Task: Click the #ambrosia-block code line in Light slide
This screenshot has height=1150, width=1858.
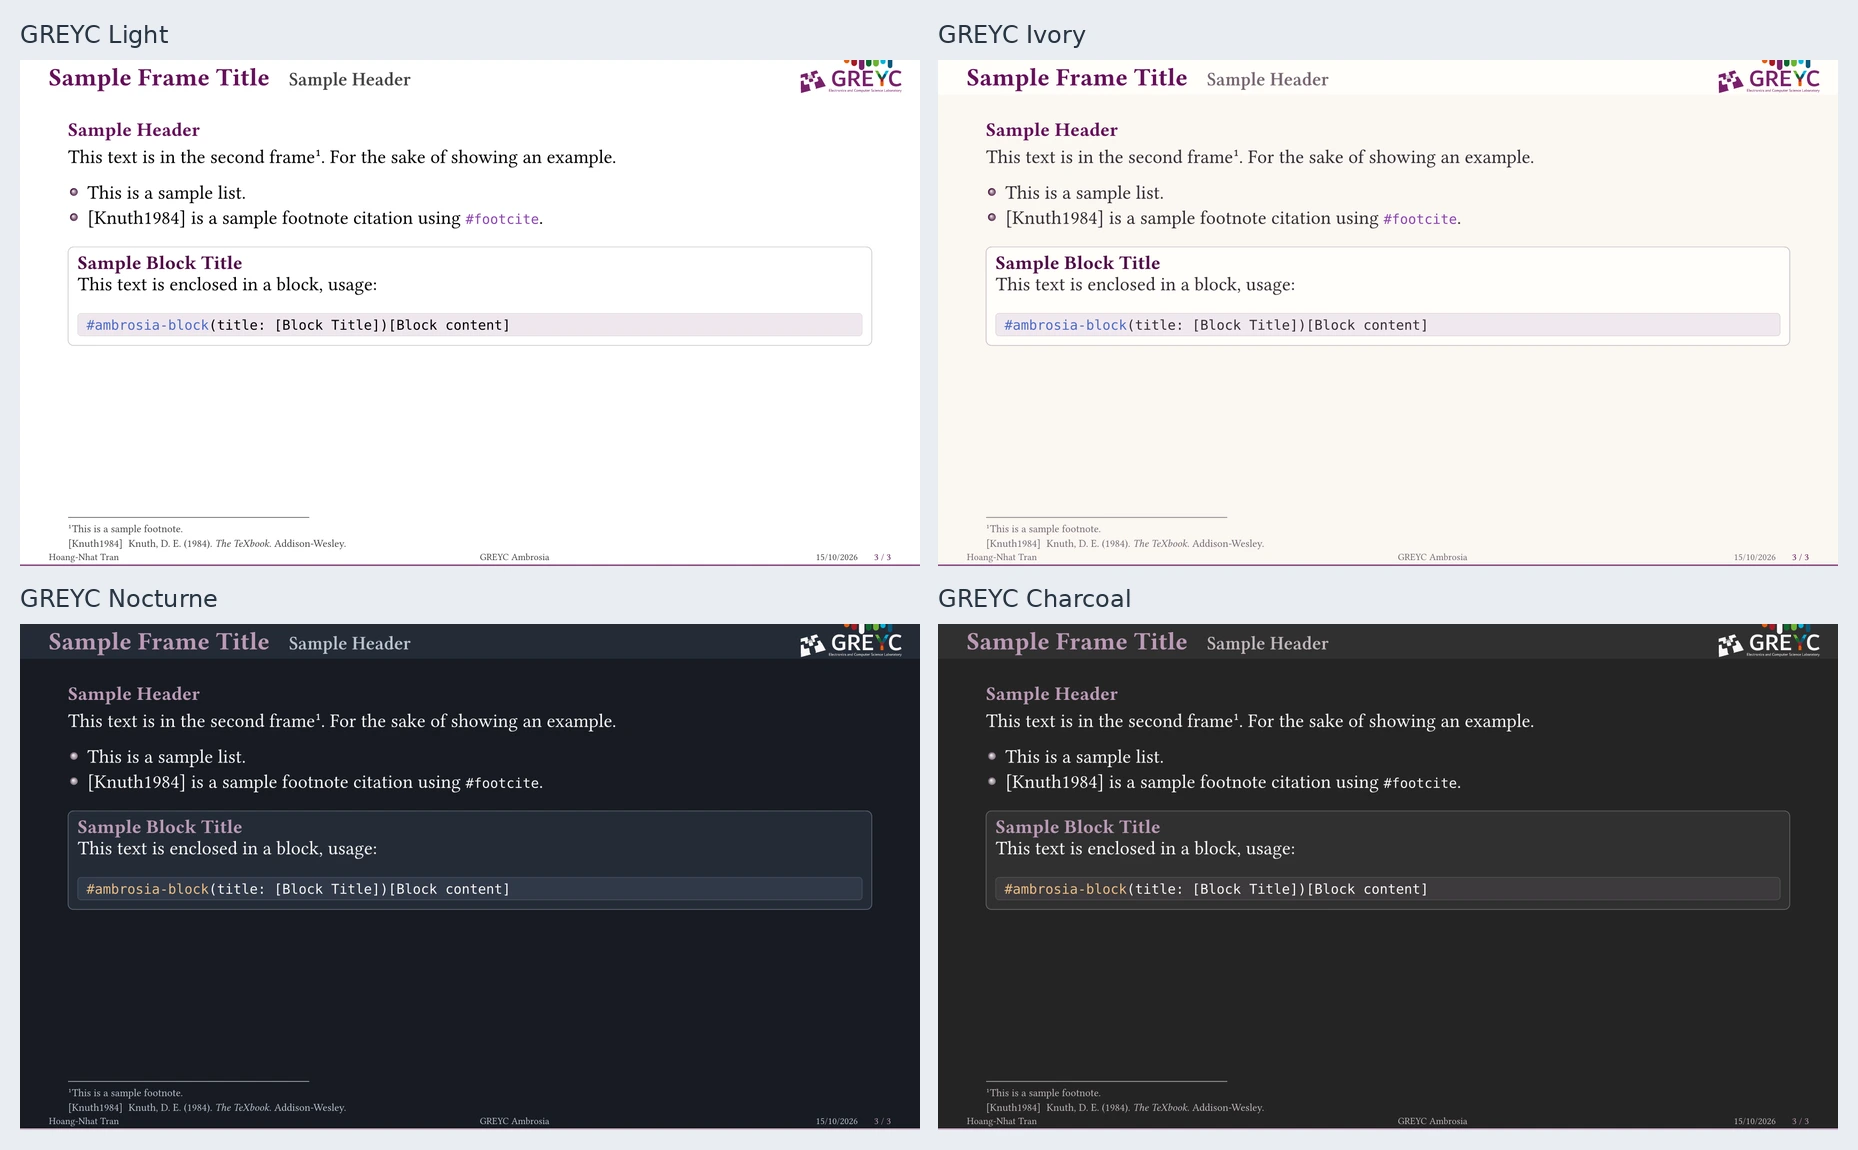Action: [470, 325]
